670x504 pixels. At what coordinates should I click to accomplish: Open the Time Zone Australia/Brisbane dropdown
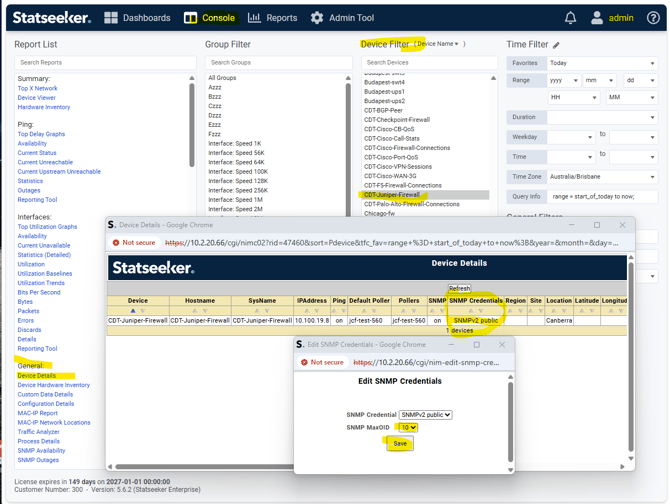(x=602, y=177)
